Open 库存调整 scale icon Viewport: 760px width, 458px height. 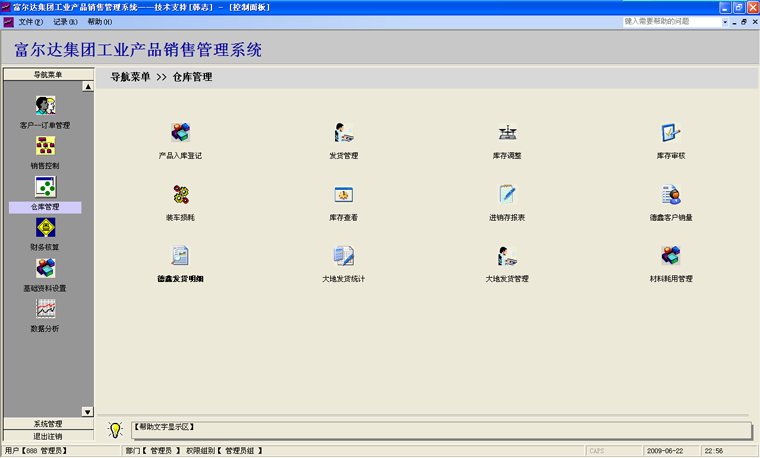pyautogui.click(x=507, y=132)
